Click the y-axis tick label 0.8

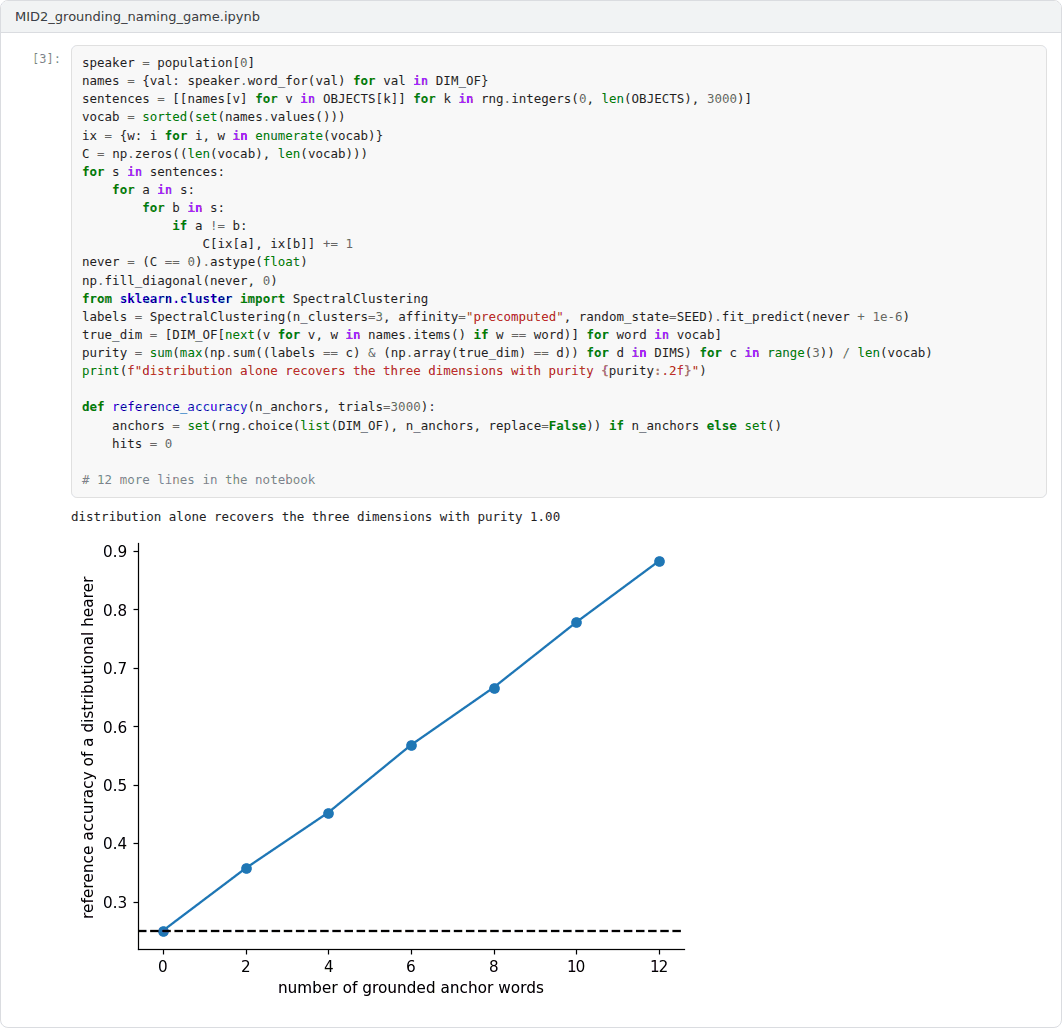click(115, 610)
